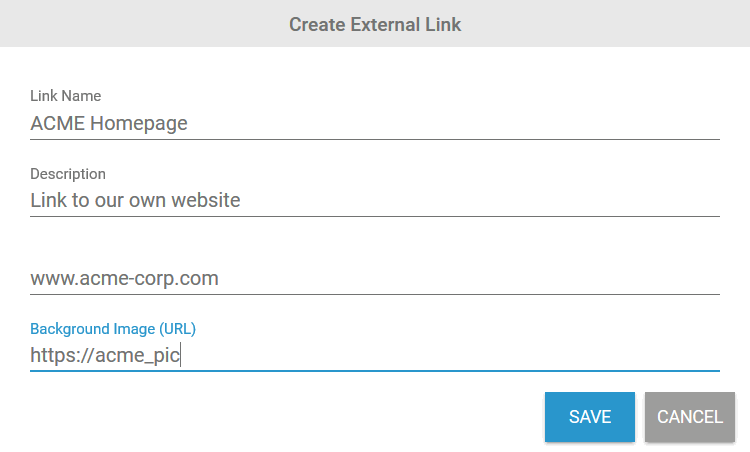Image resolution: width=750 pixels, height=452 pixels.
Task: Select the www.acme-corp.com URL field
Action: pos(375,279)
